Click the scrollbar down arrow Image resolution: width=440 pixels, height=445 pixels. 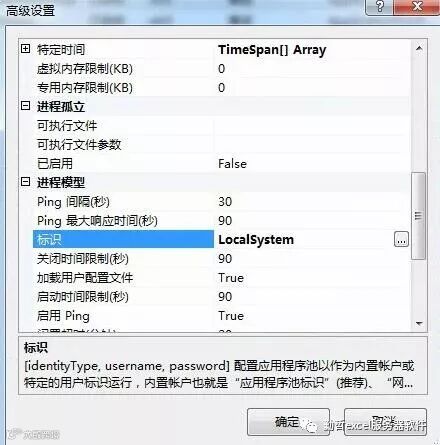(419, 323)
